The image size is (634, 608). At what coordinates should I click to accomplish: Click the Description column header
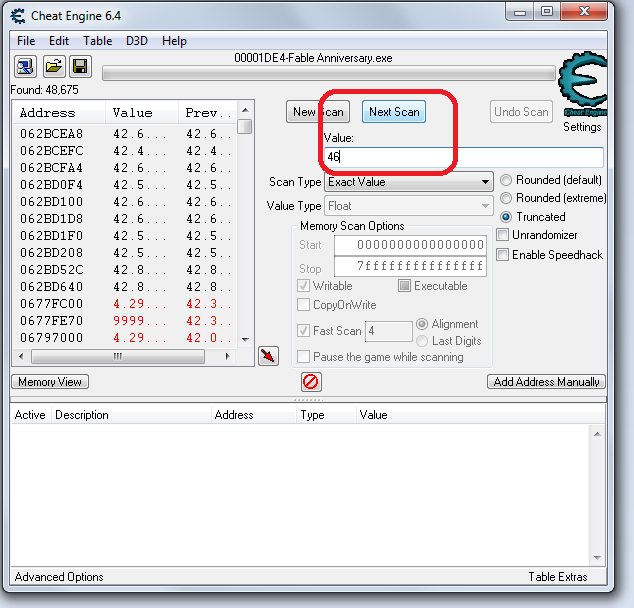pos(131,415)
